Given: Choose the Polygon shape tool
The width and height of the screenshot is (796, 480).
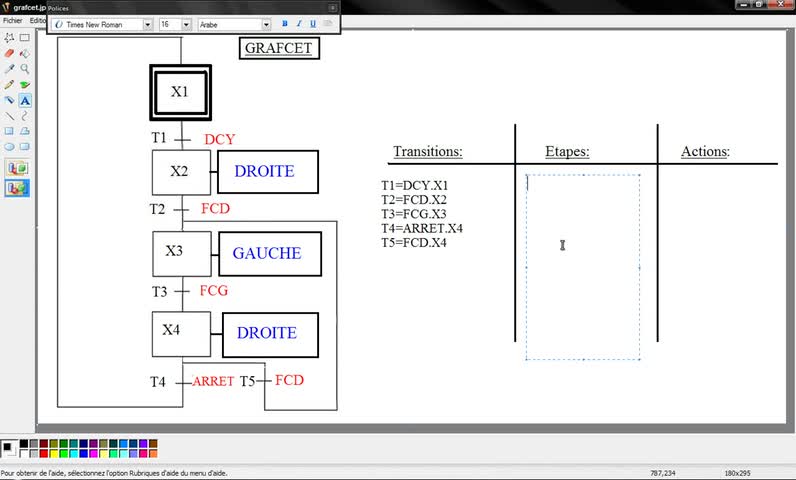Looking at the screenshot, I should click(x=24, y=131).
